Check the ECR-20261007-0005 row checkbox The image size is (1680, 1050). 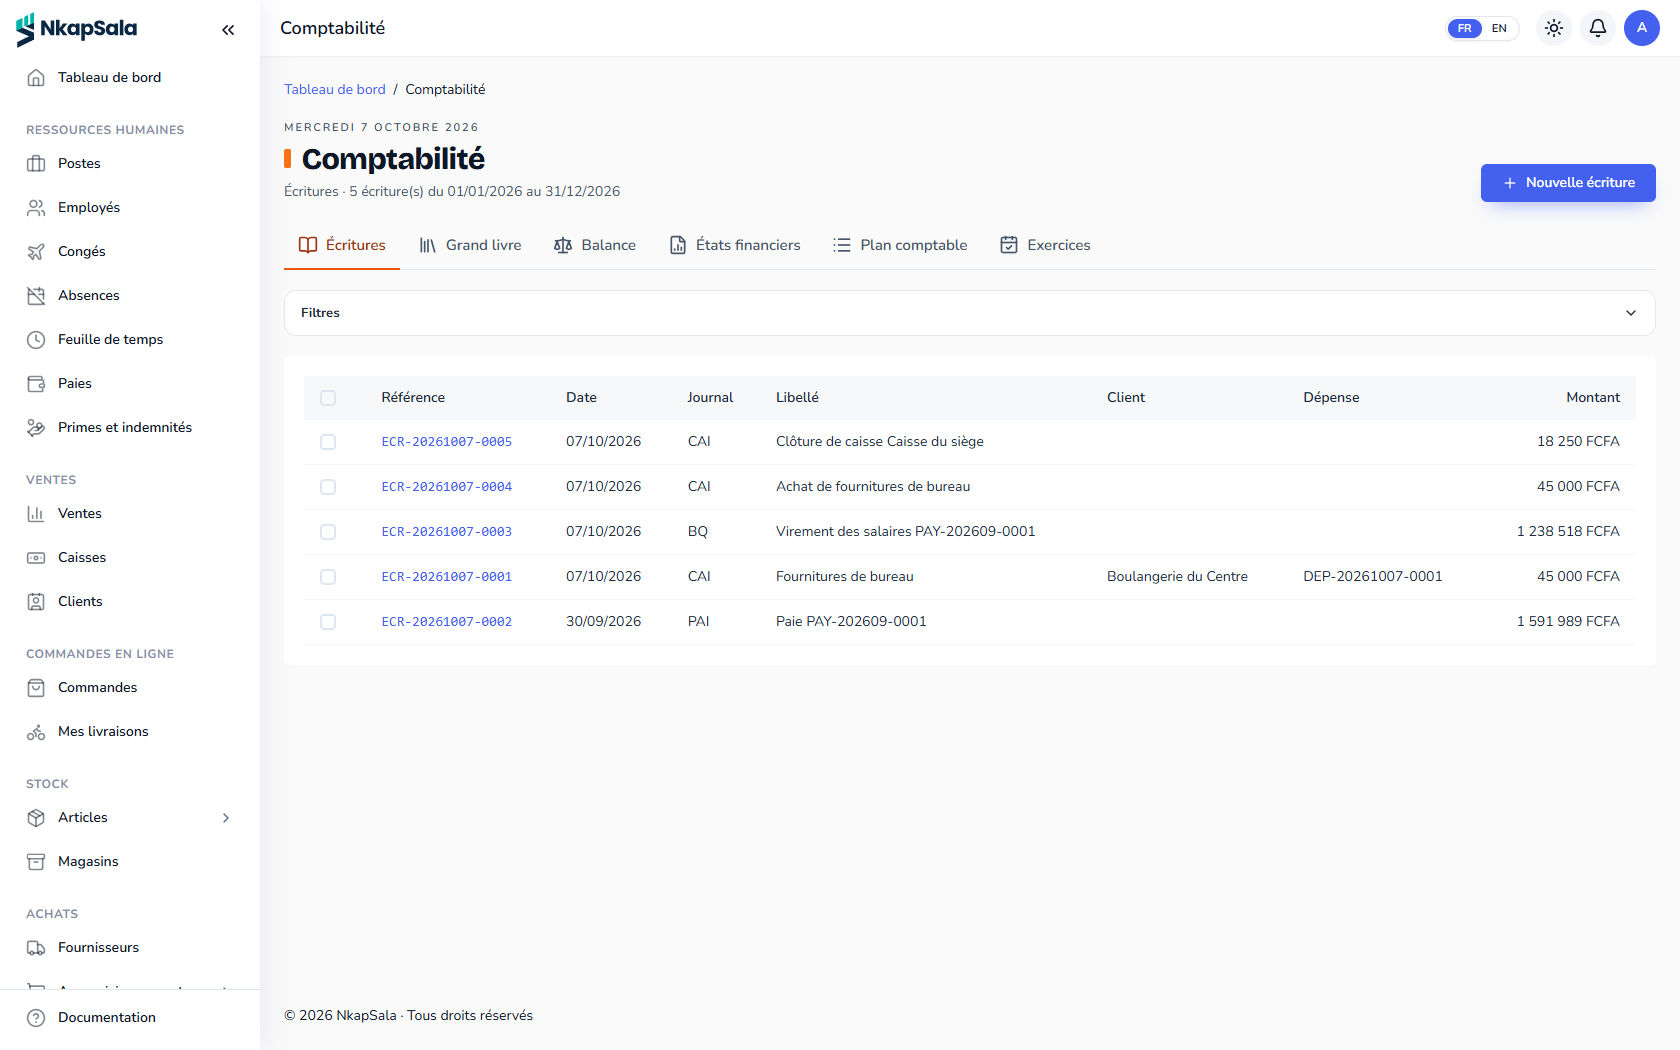point(328,442)
